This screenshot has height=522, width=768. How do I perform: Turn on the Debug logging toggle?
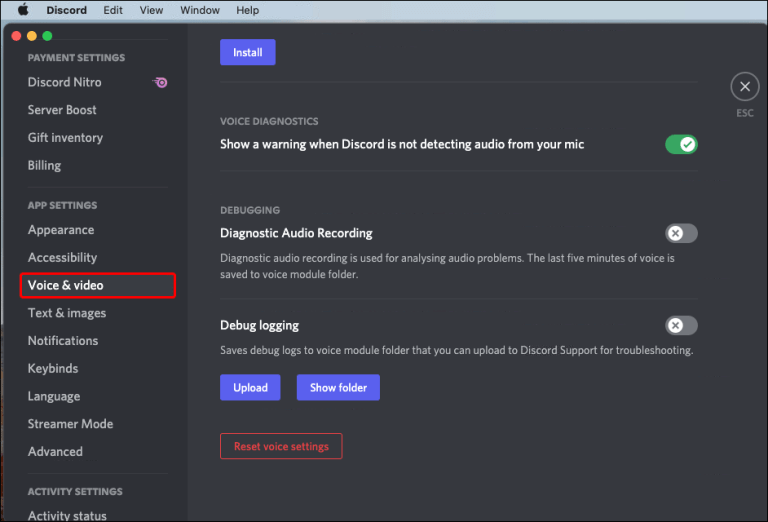click(681, 325)
